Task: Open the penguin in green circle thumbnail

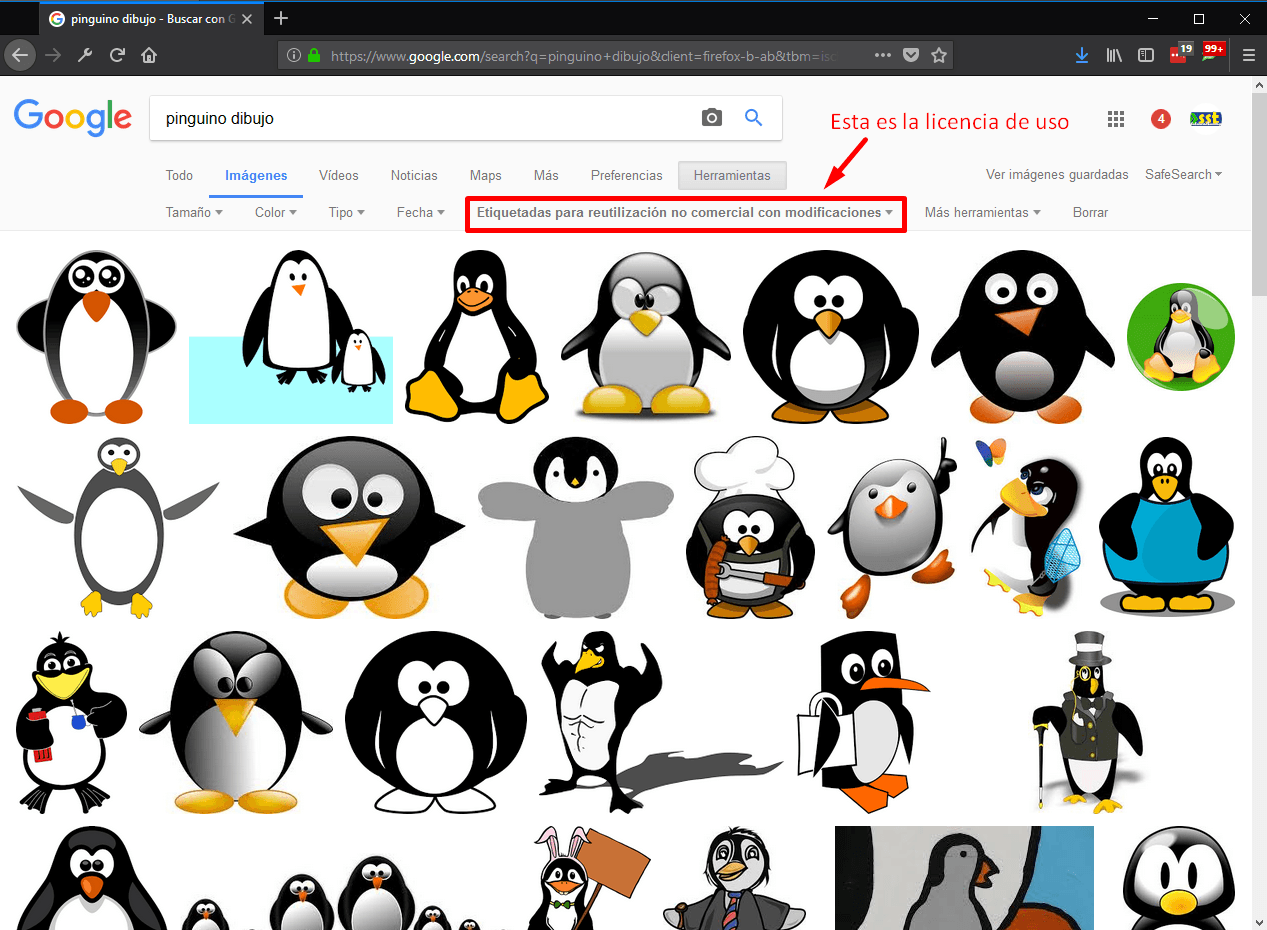Action: 1181,337
